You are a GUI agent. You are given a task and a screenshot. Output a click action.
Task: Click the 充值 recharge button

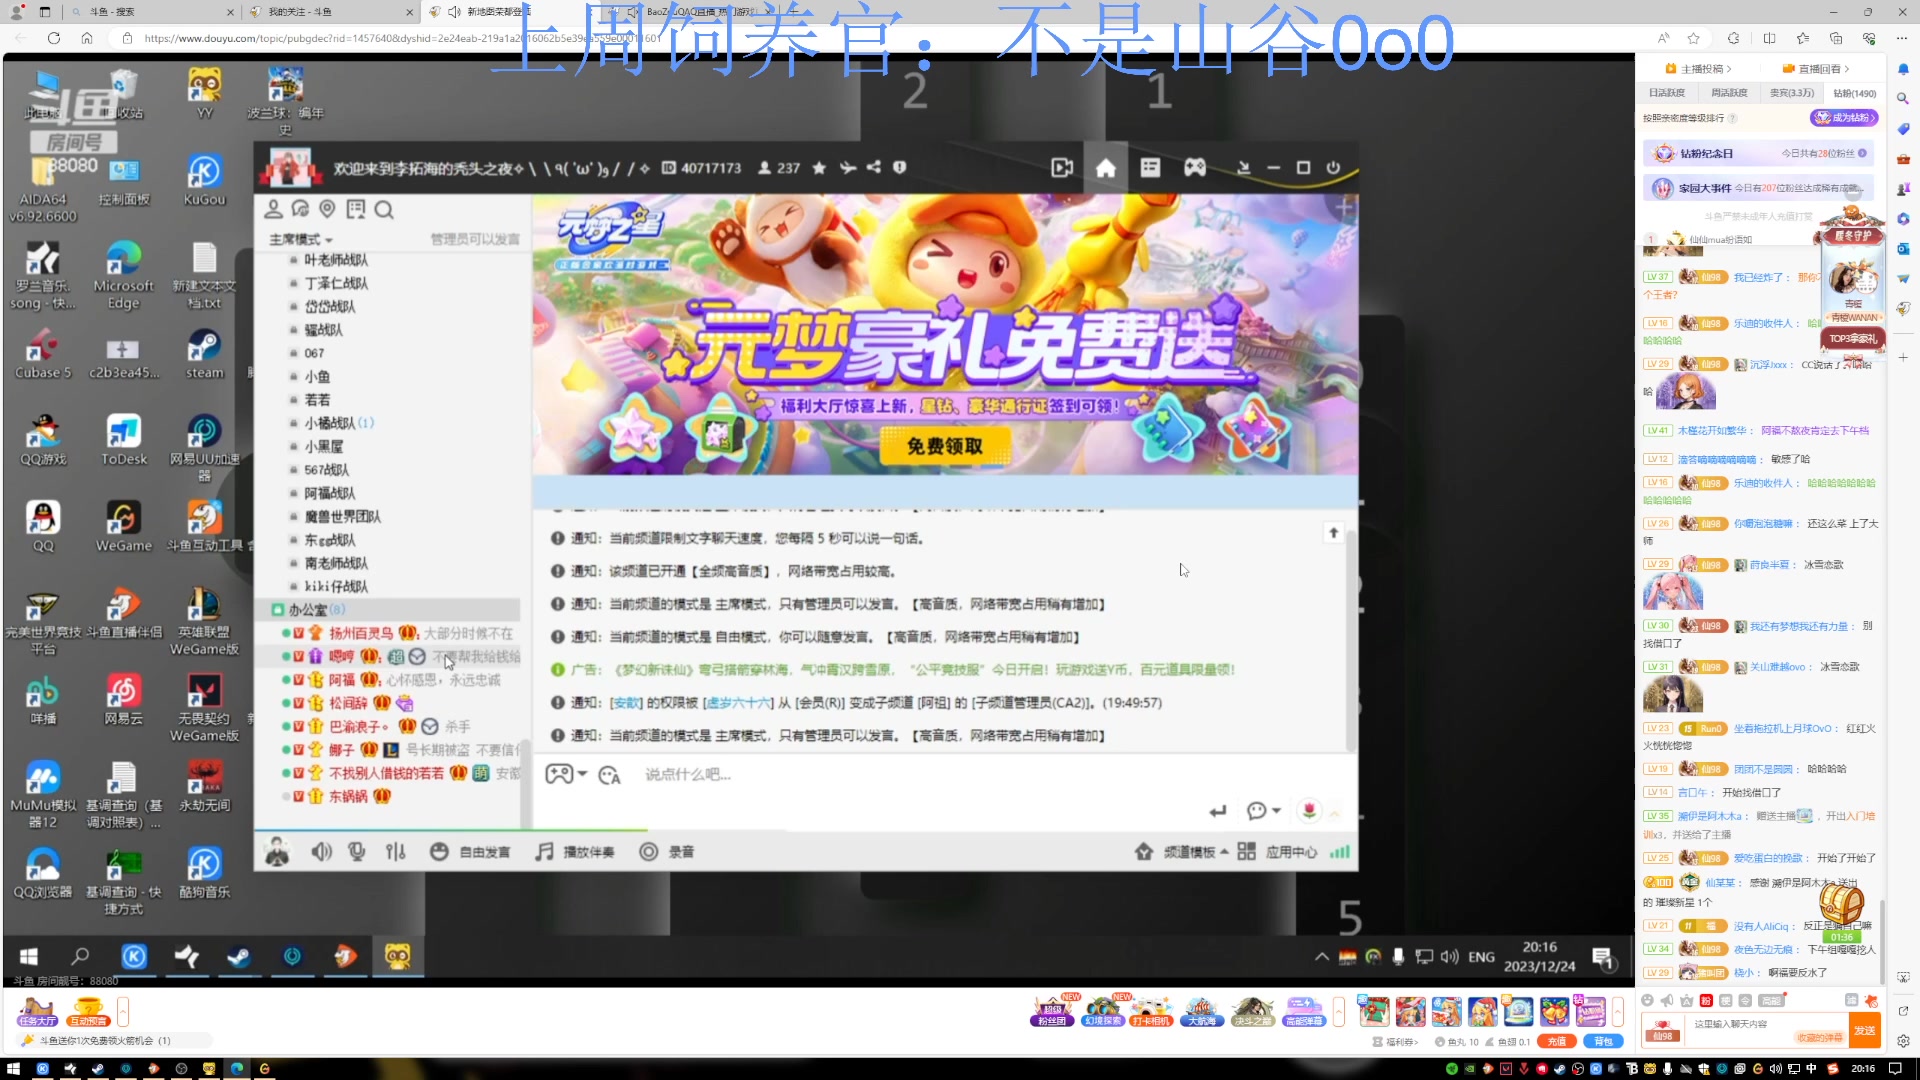(1557, 1042)
